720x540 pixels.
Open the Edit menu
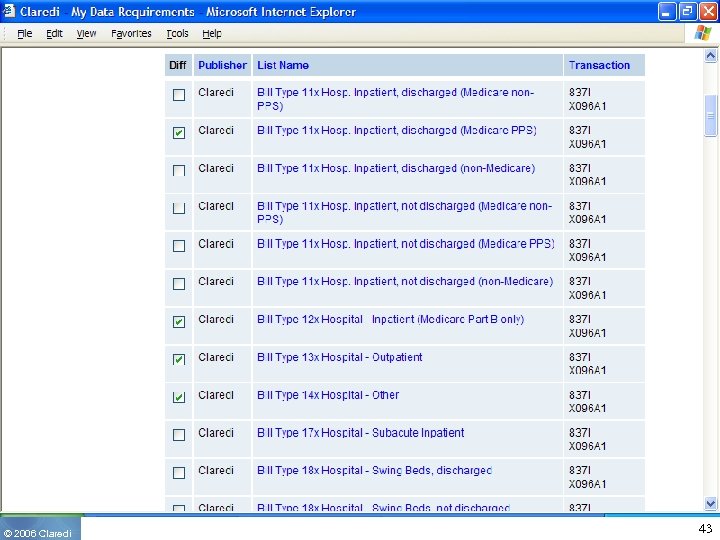coord(54,34)
